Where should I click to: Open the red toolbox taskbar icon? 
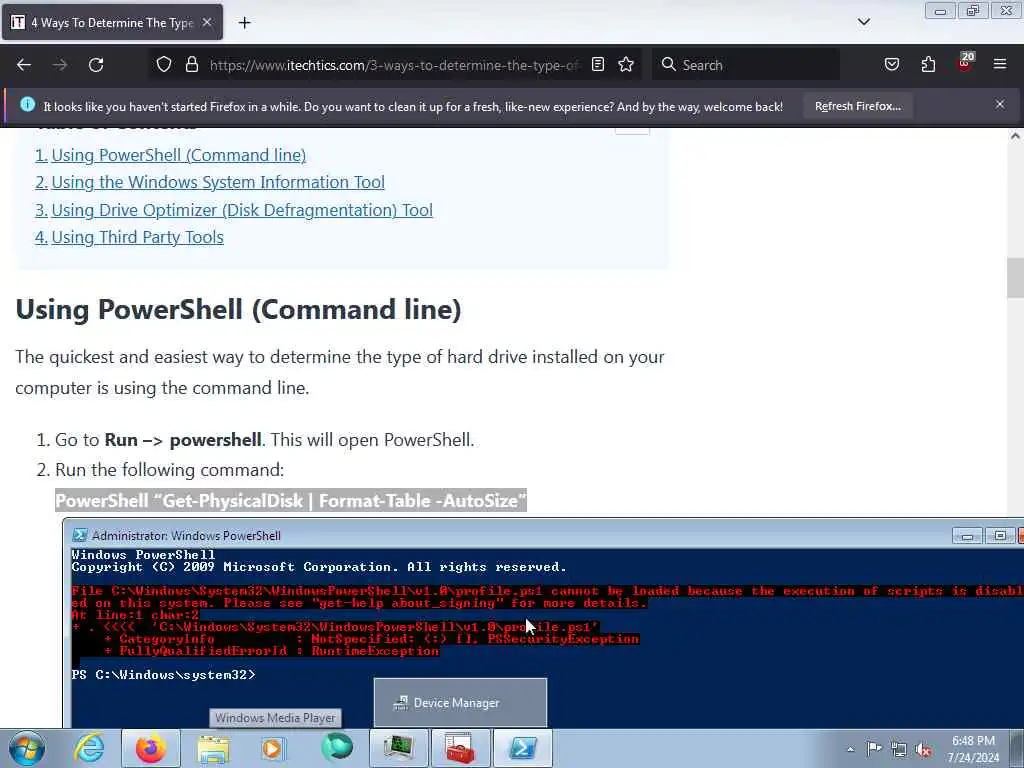pyautogui.click(x=460, y=748)
